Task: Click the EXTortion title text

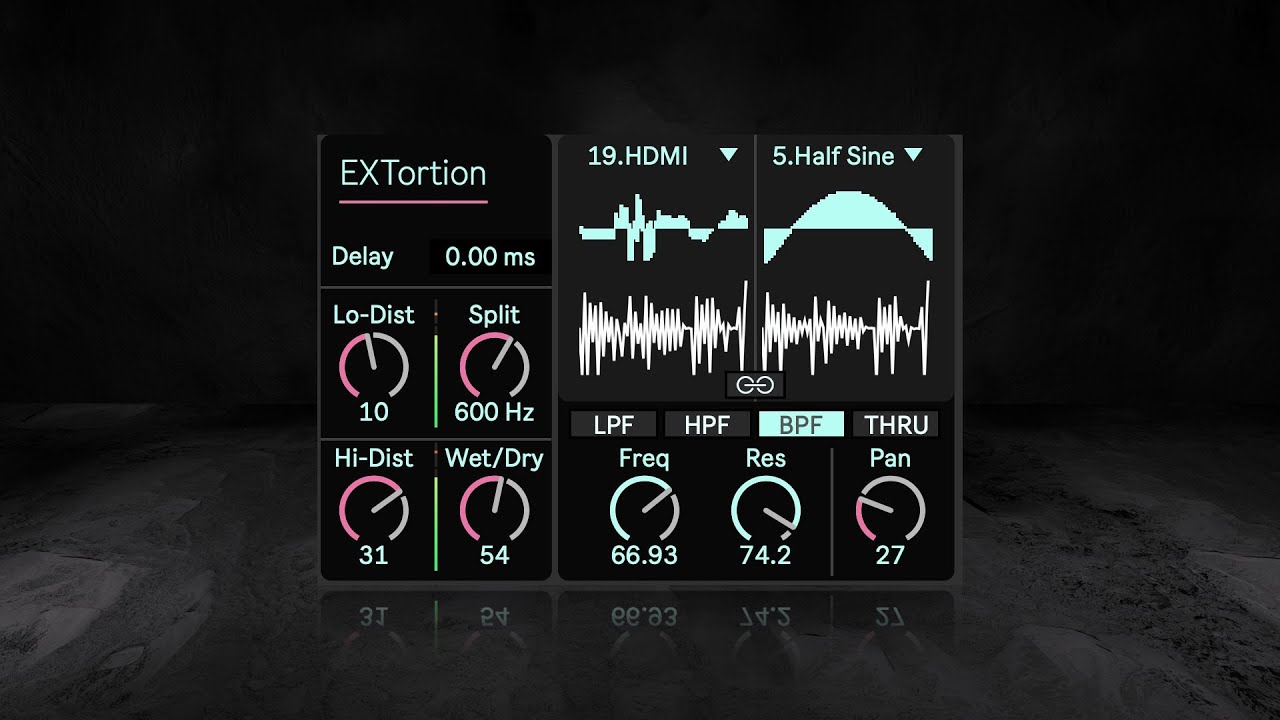Action: pyautogui.click(x=413, y=173)
